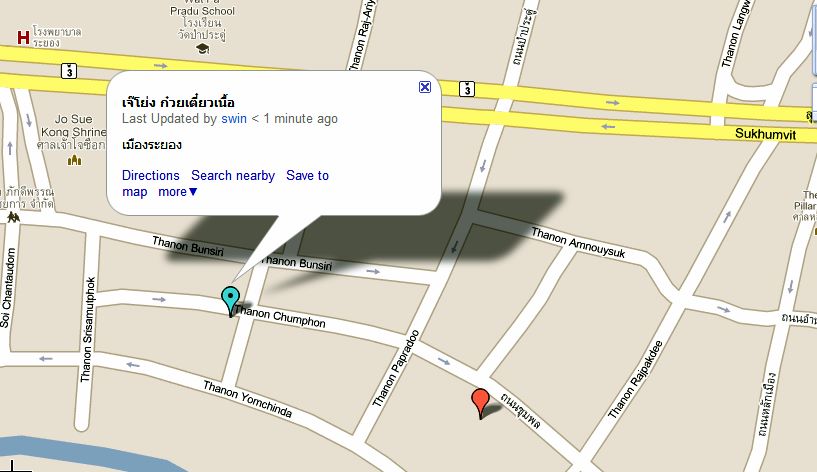
Task: Click the Thanon Chumphon street label
Action: [x=280, y=317]
